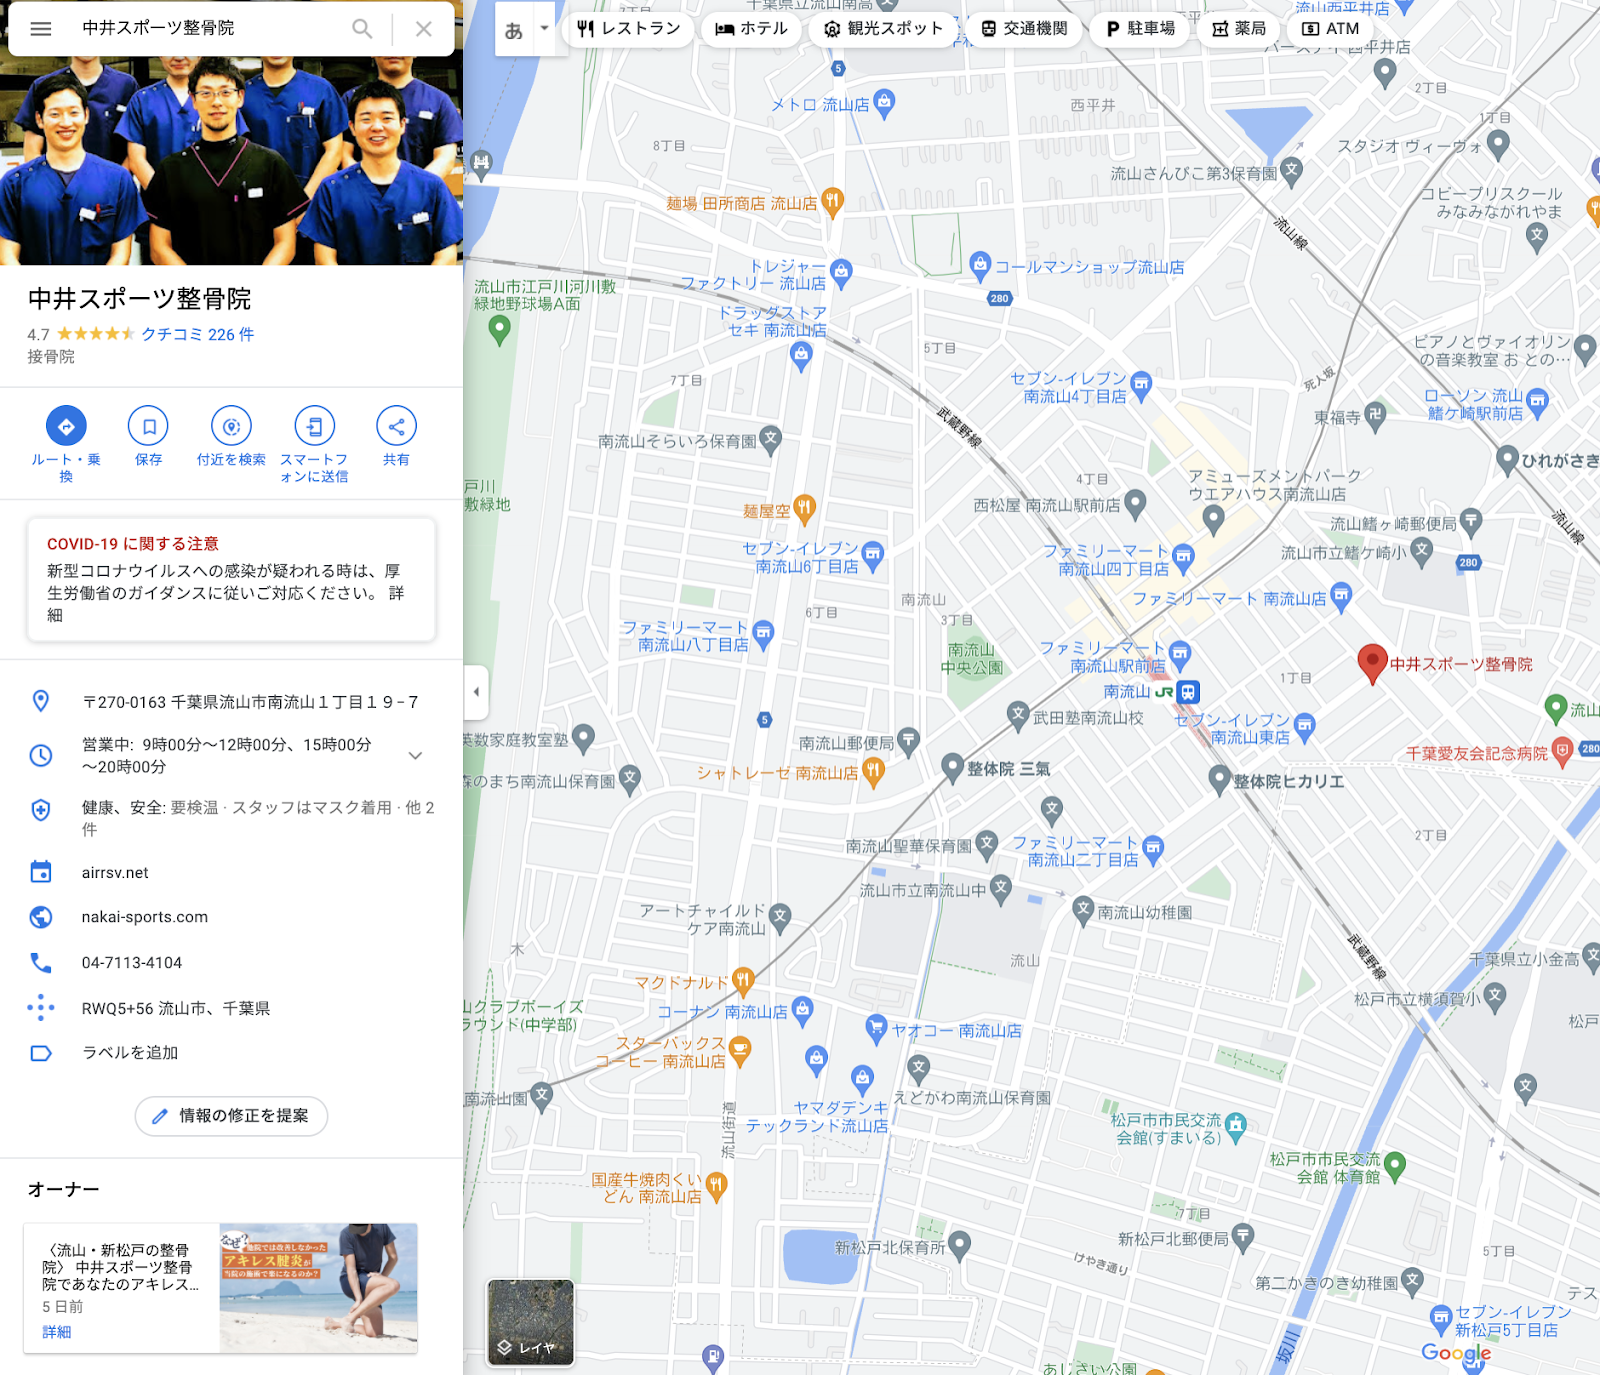1600x1375 pixels.
Task: Click the clock icon for hours
Action: pos(41,755)
